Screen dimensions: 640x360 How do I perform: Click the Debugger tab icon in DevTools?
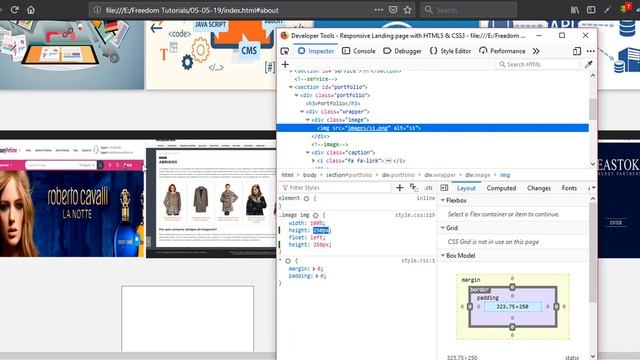pos(387,51)
